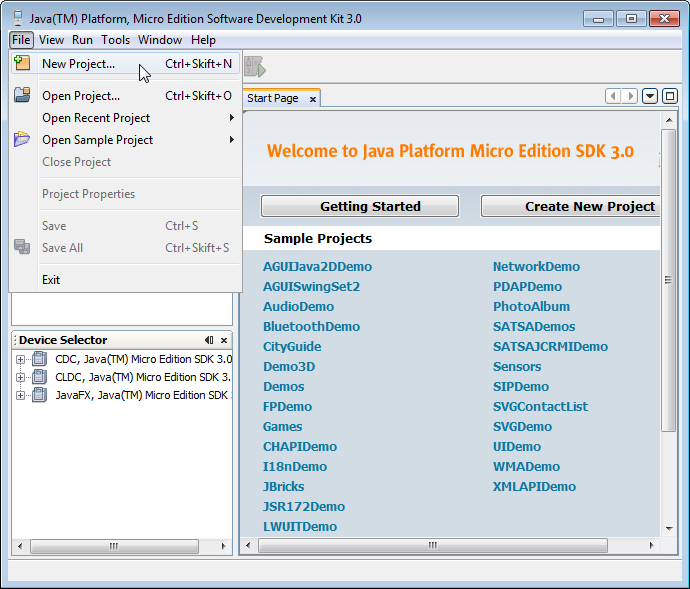
Task: Click the Start Page horizontal scrollbar thumb
Action: tap(433, 545)
